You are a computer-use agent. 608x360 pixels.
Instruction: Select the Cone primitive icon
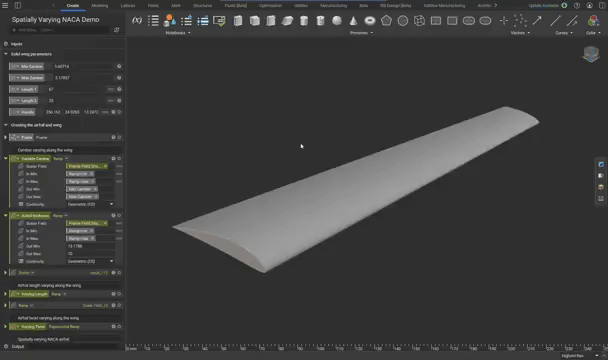(353, 21)
